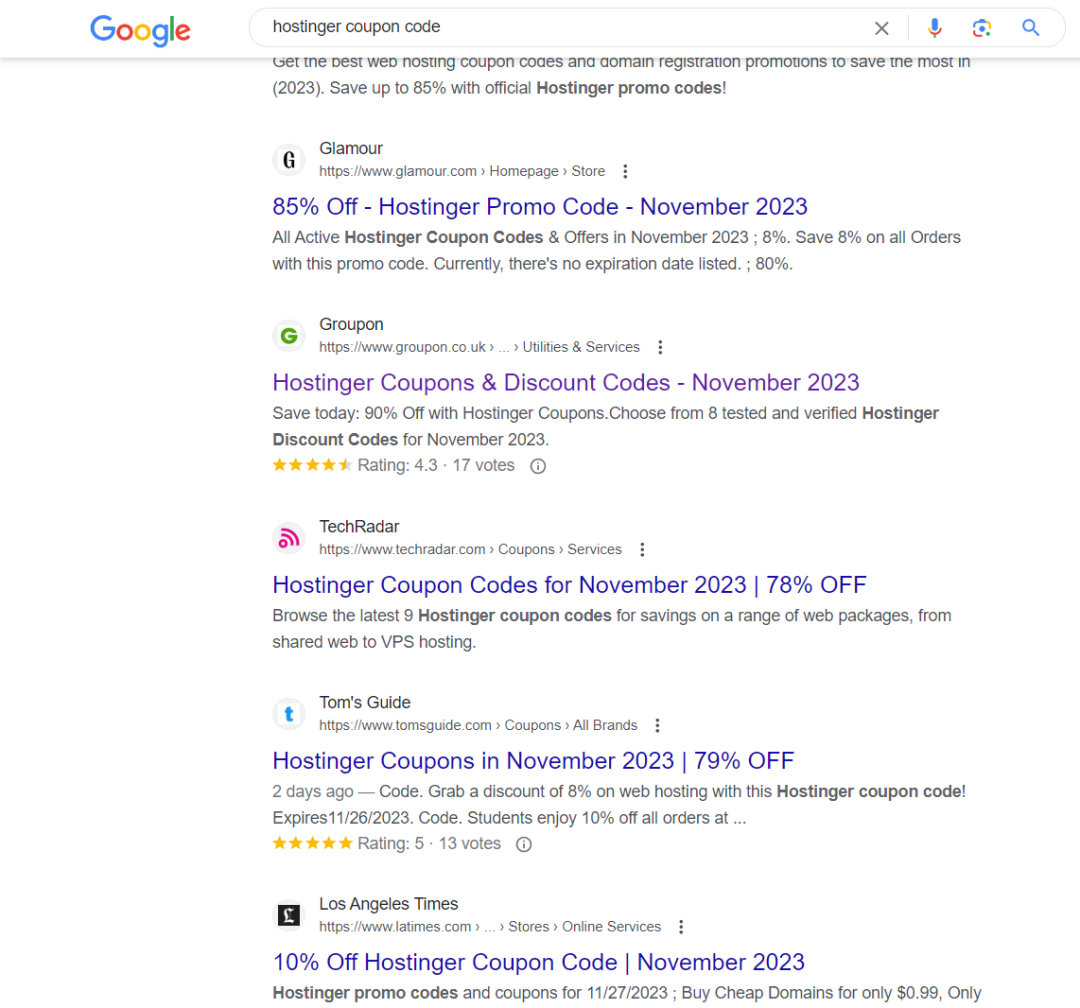
Task: Open info icon next to Groupon 17 votes
Action: (x=538, y=466)
